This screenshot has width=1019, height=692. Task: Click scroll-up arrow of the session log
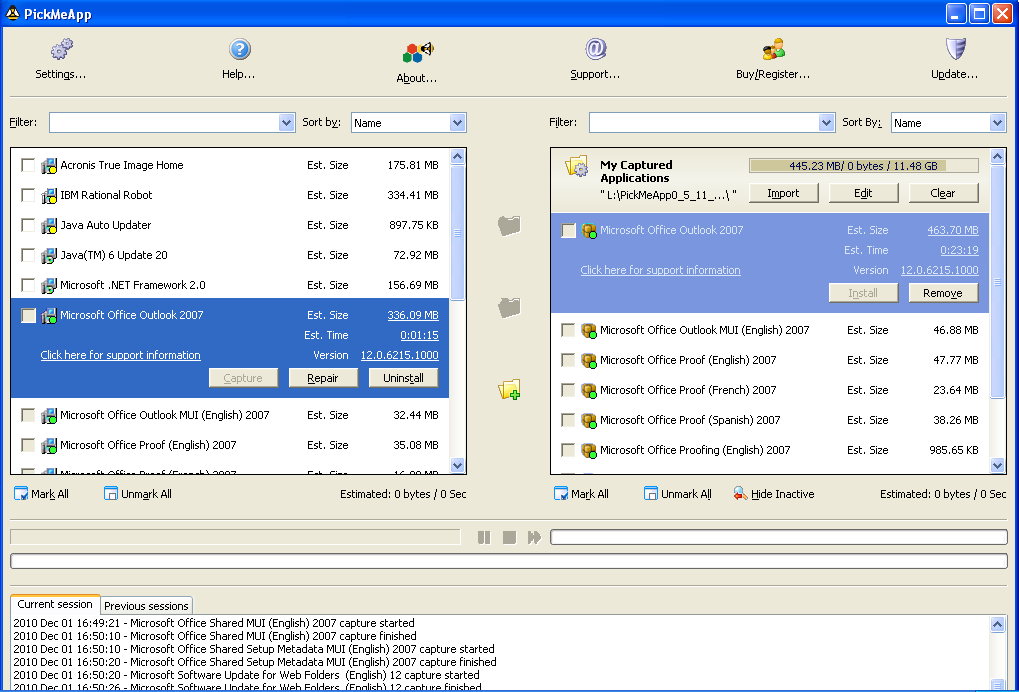coord(998,625)
